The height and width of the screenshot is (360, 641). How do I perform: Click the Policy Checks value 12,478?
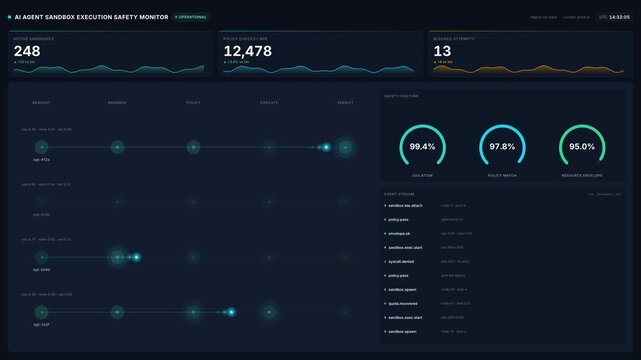pos(247,51)
